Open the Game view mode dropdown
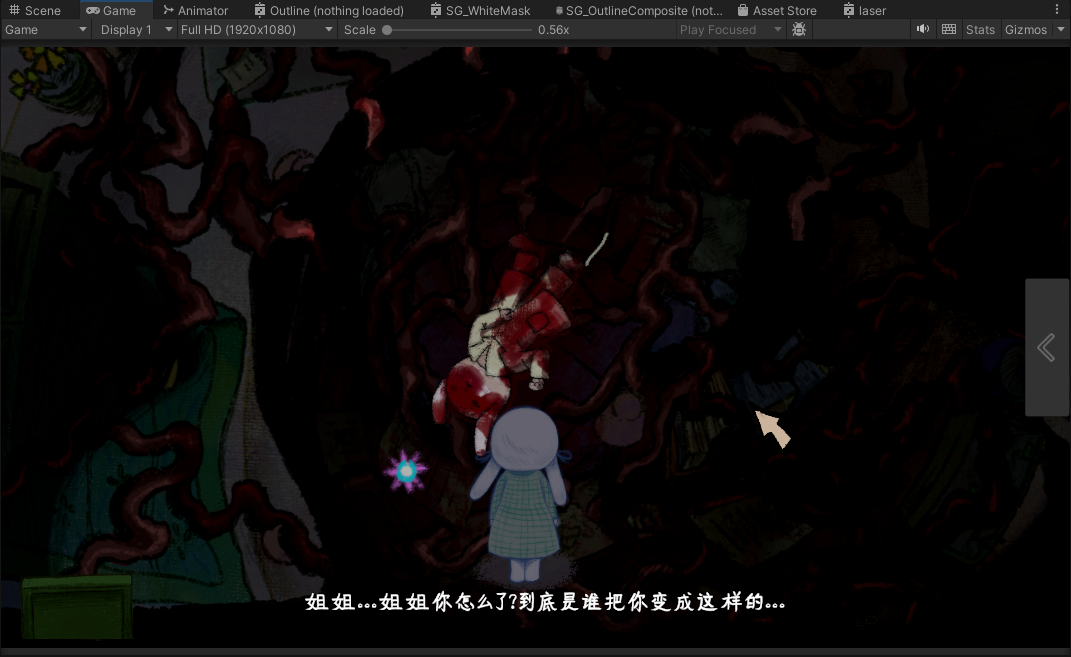Viewport: 1071px width, 657px height. [x=46, y=29]
